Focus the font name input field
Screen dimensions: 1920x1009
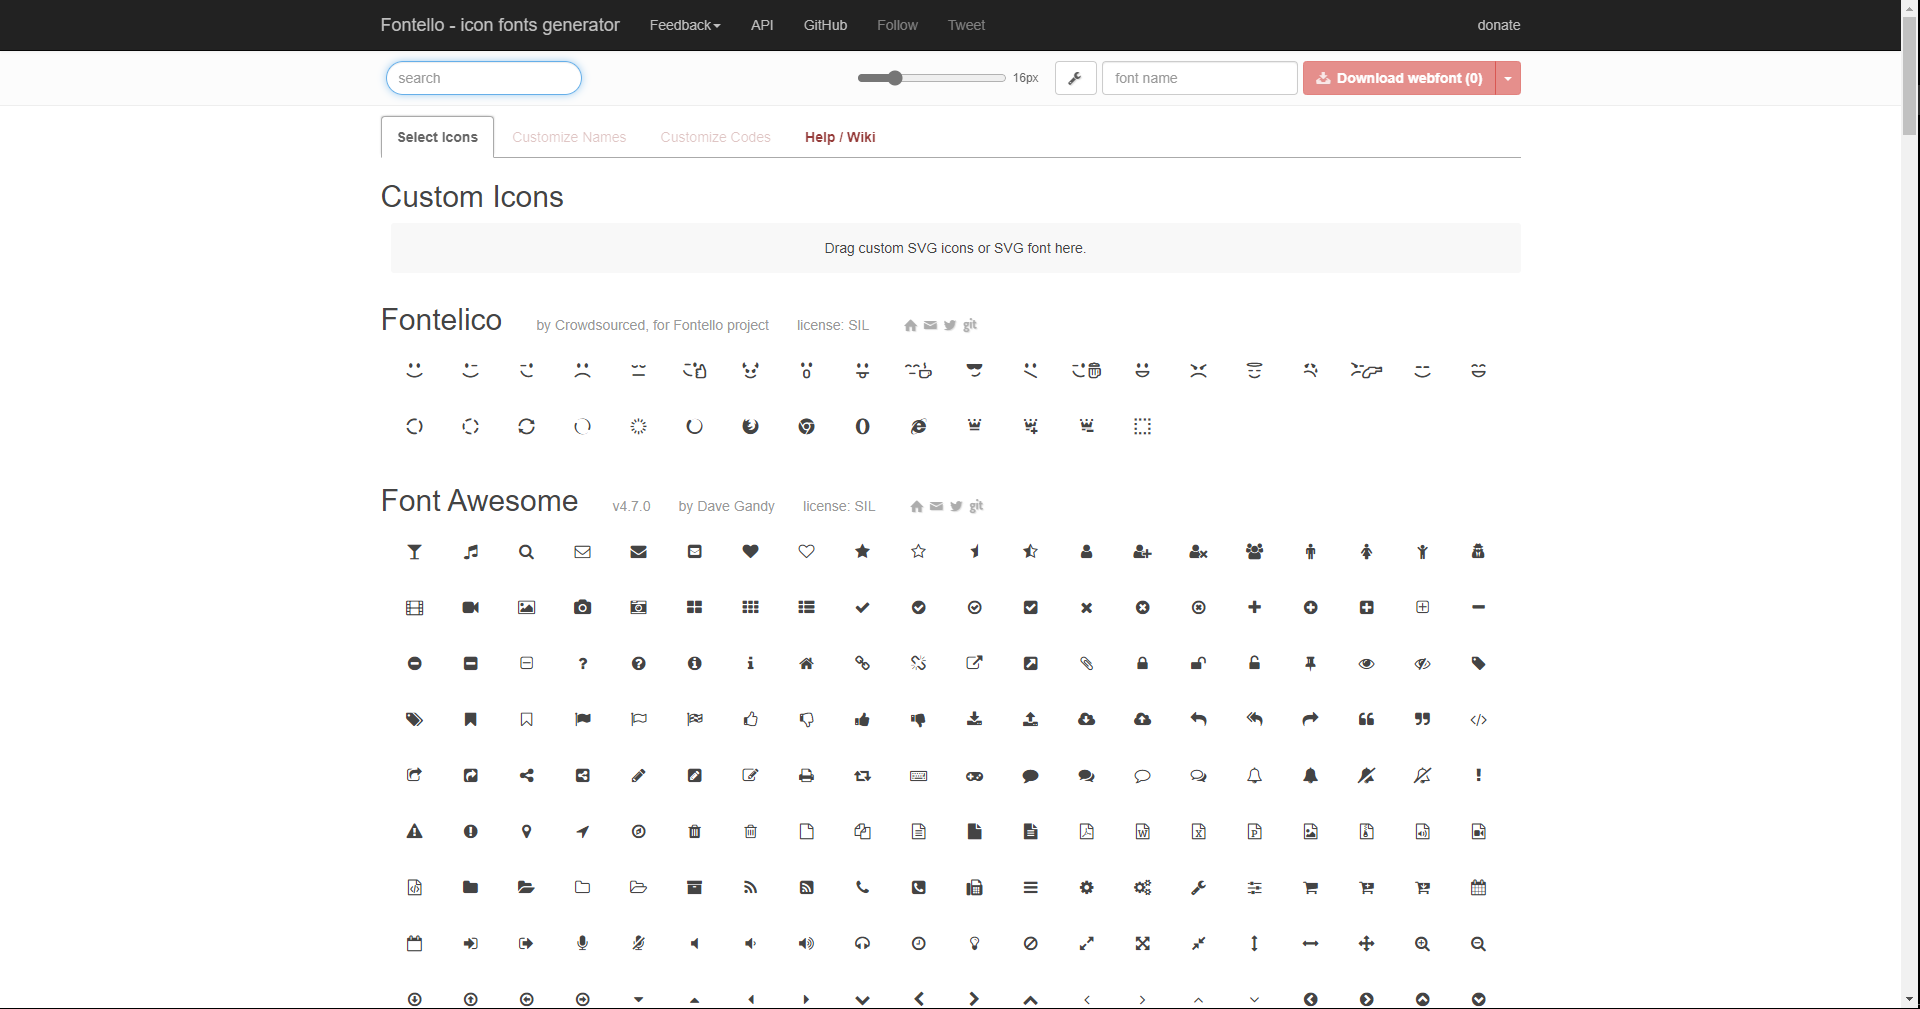pyautogui.click(x=1199, y=78)
